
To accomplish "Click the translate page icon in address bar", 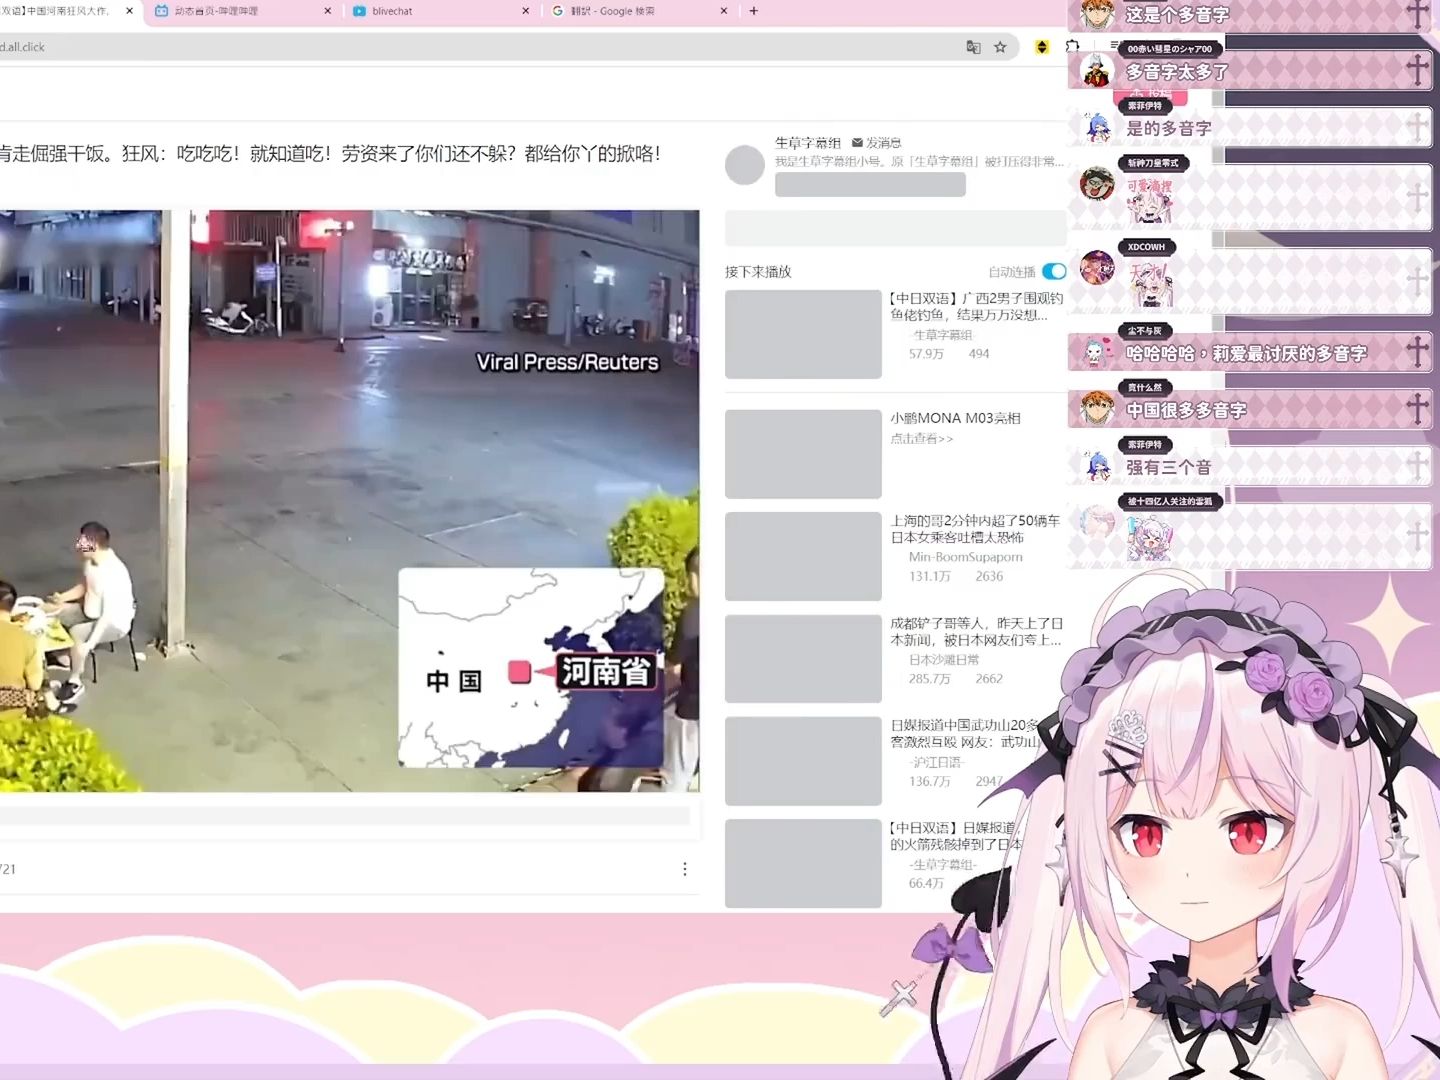I will (973, 47).
